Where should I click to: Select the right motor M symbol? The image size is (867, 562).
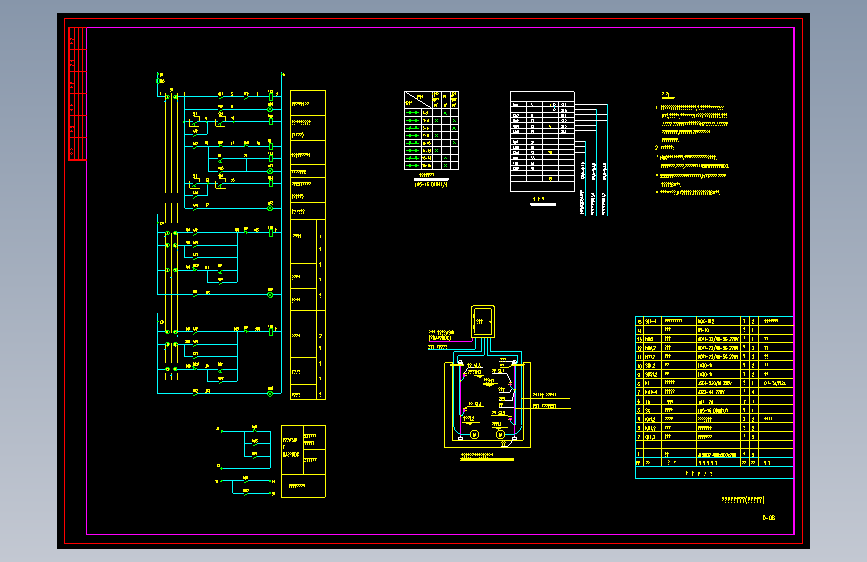click(x=500, y=435)
